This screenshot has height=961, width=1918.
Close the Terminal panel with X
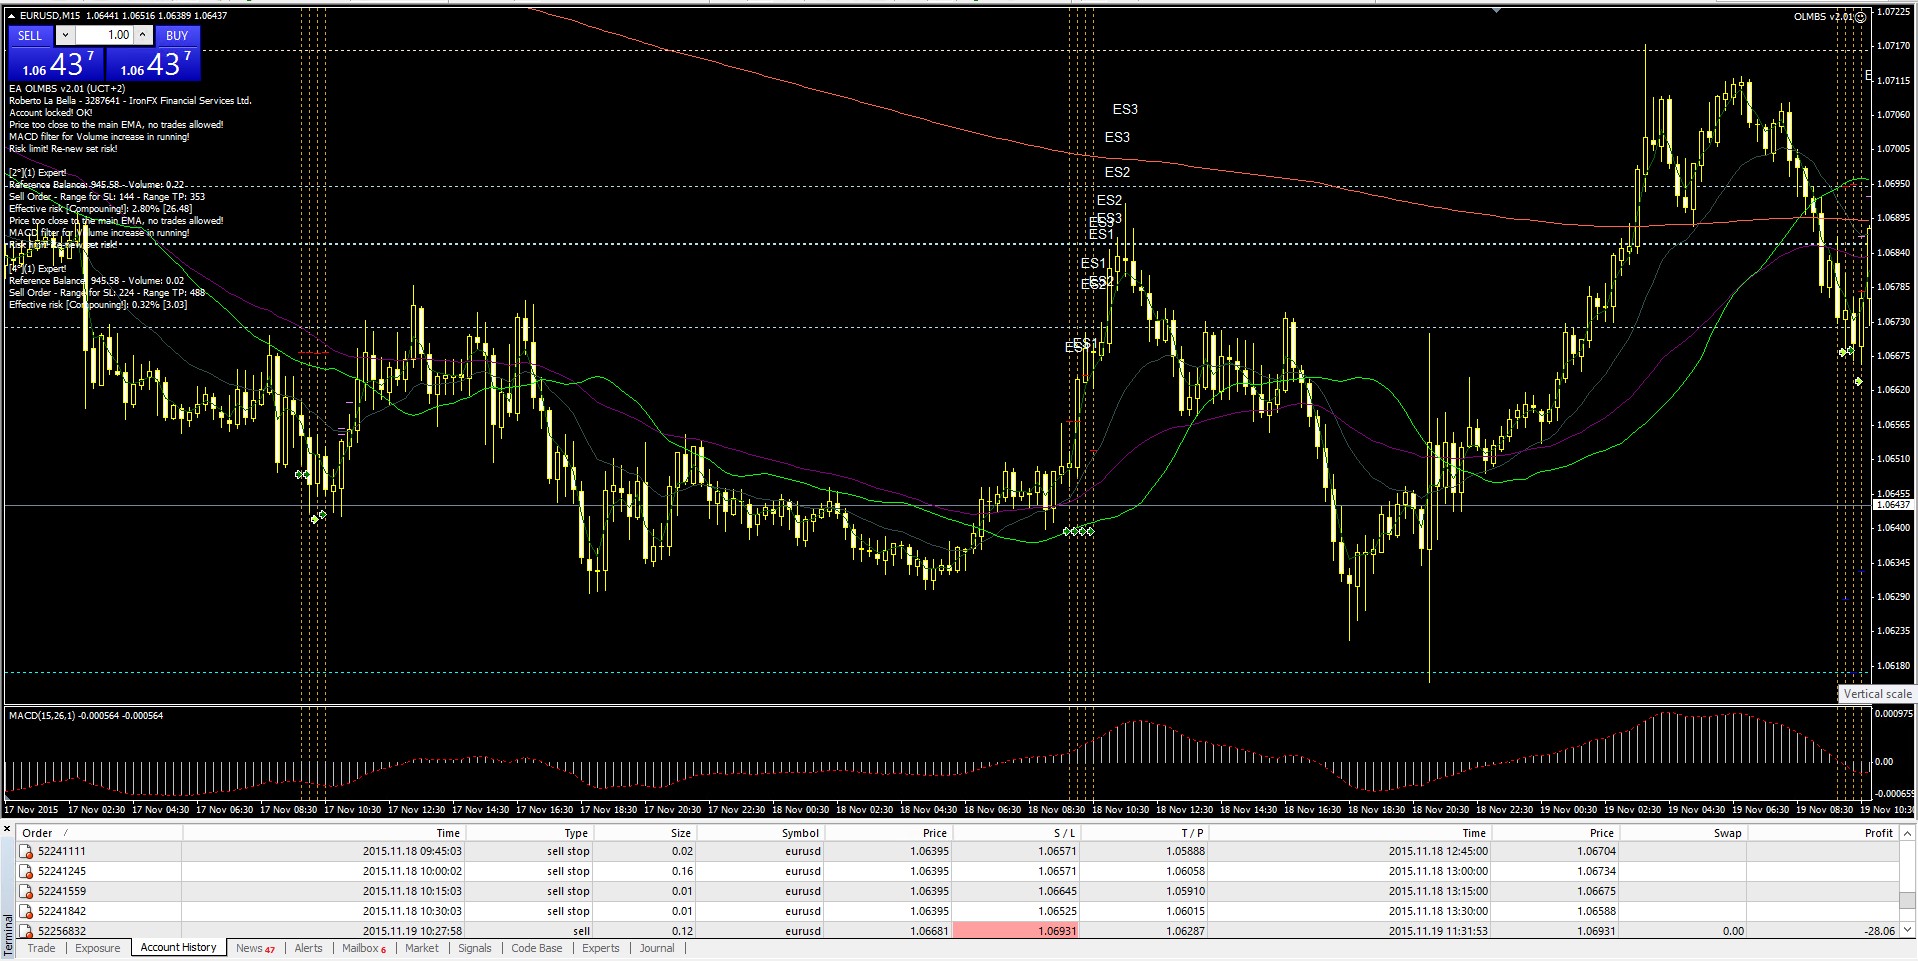tap(7, 829)
